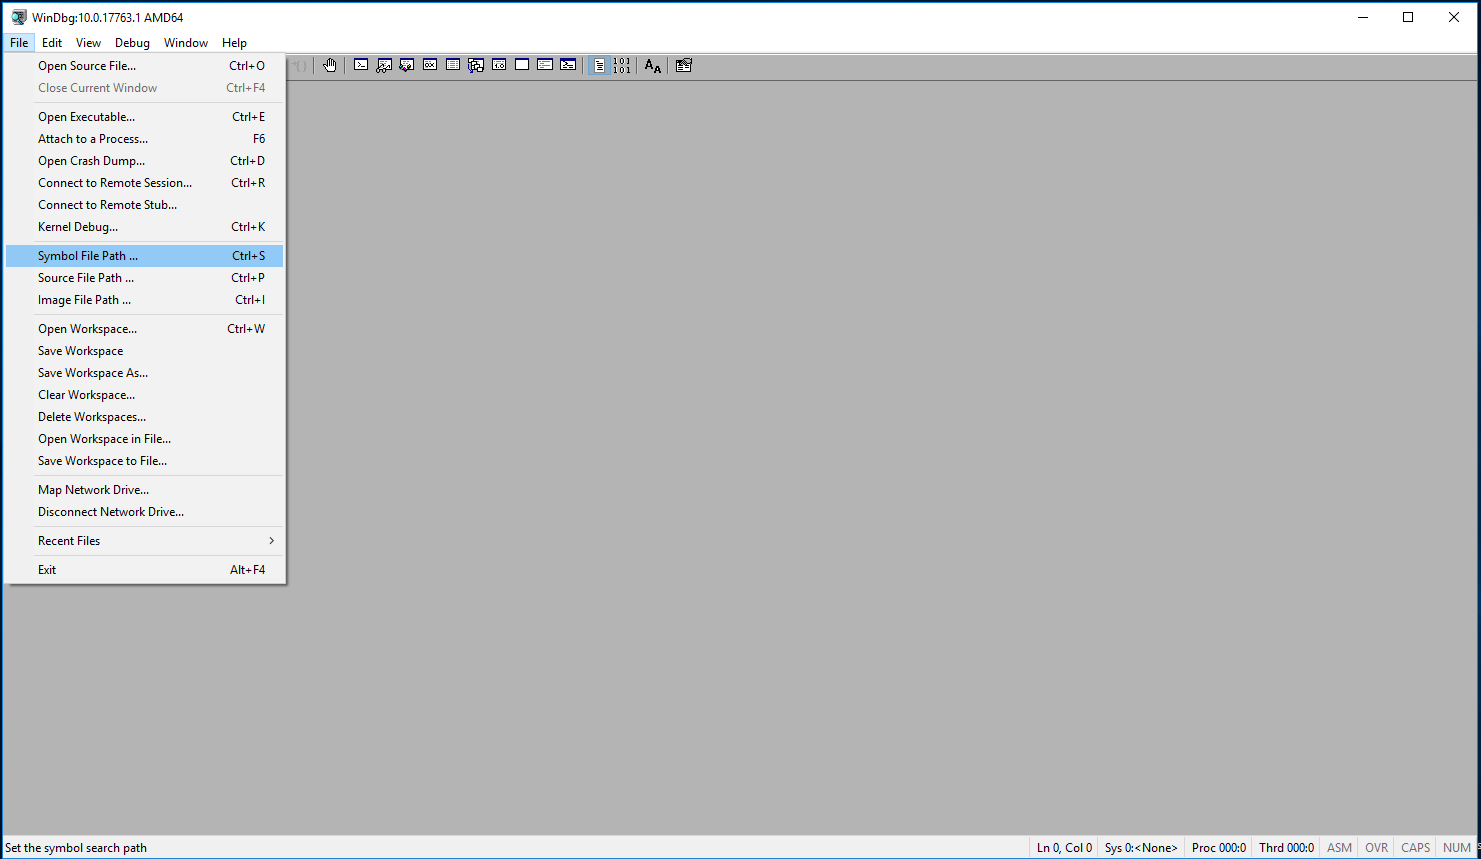Toggle Source mode off (101) button

[x=622, y=66]
